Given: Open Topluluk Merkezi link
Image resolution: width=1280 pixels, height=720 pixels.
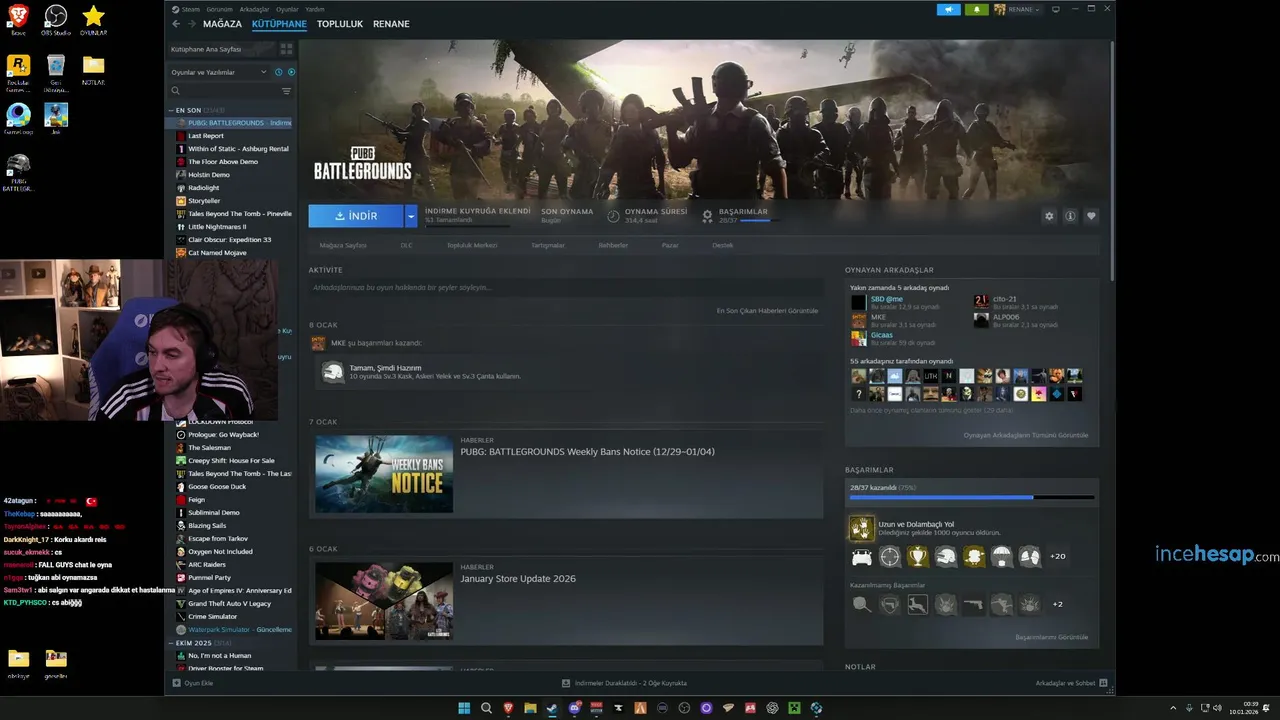Looking at the screenshot, I should [472, 245].
